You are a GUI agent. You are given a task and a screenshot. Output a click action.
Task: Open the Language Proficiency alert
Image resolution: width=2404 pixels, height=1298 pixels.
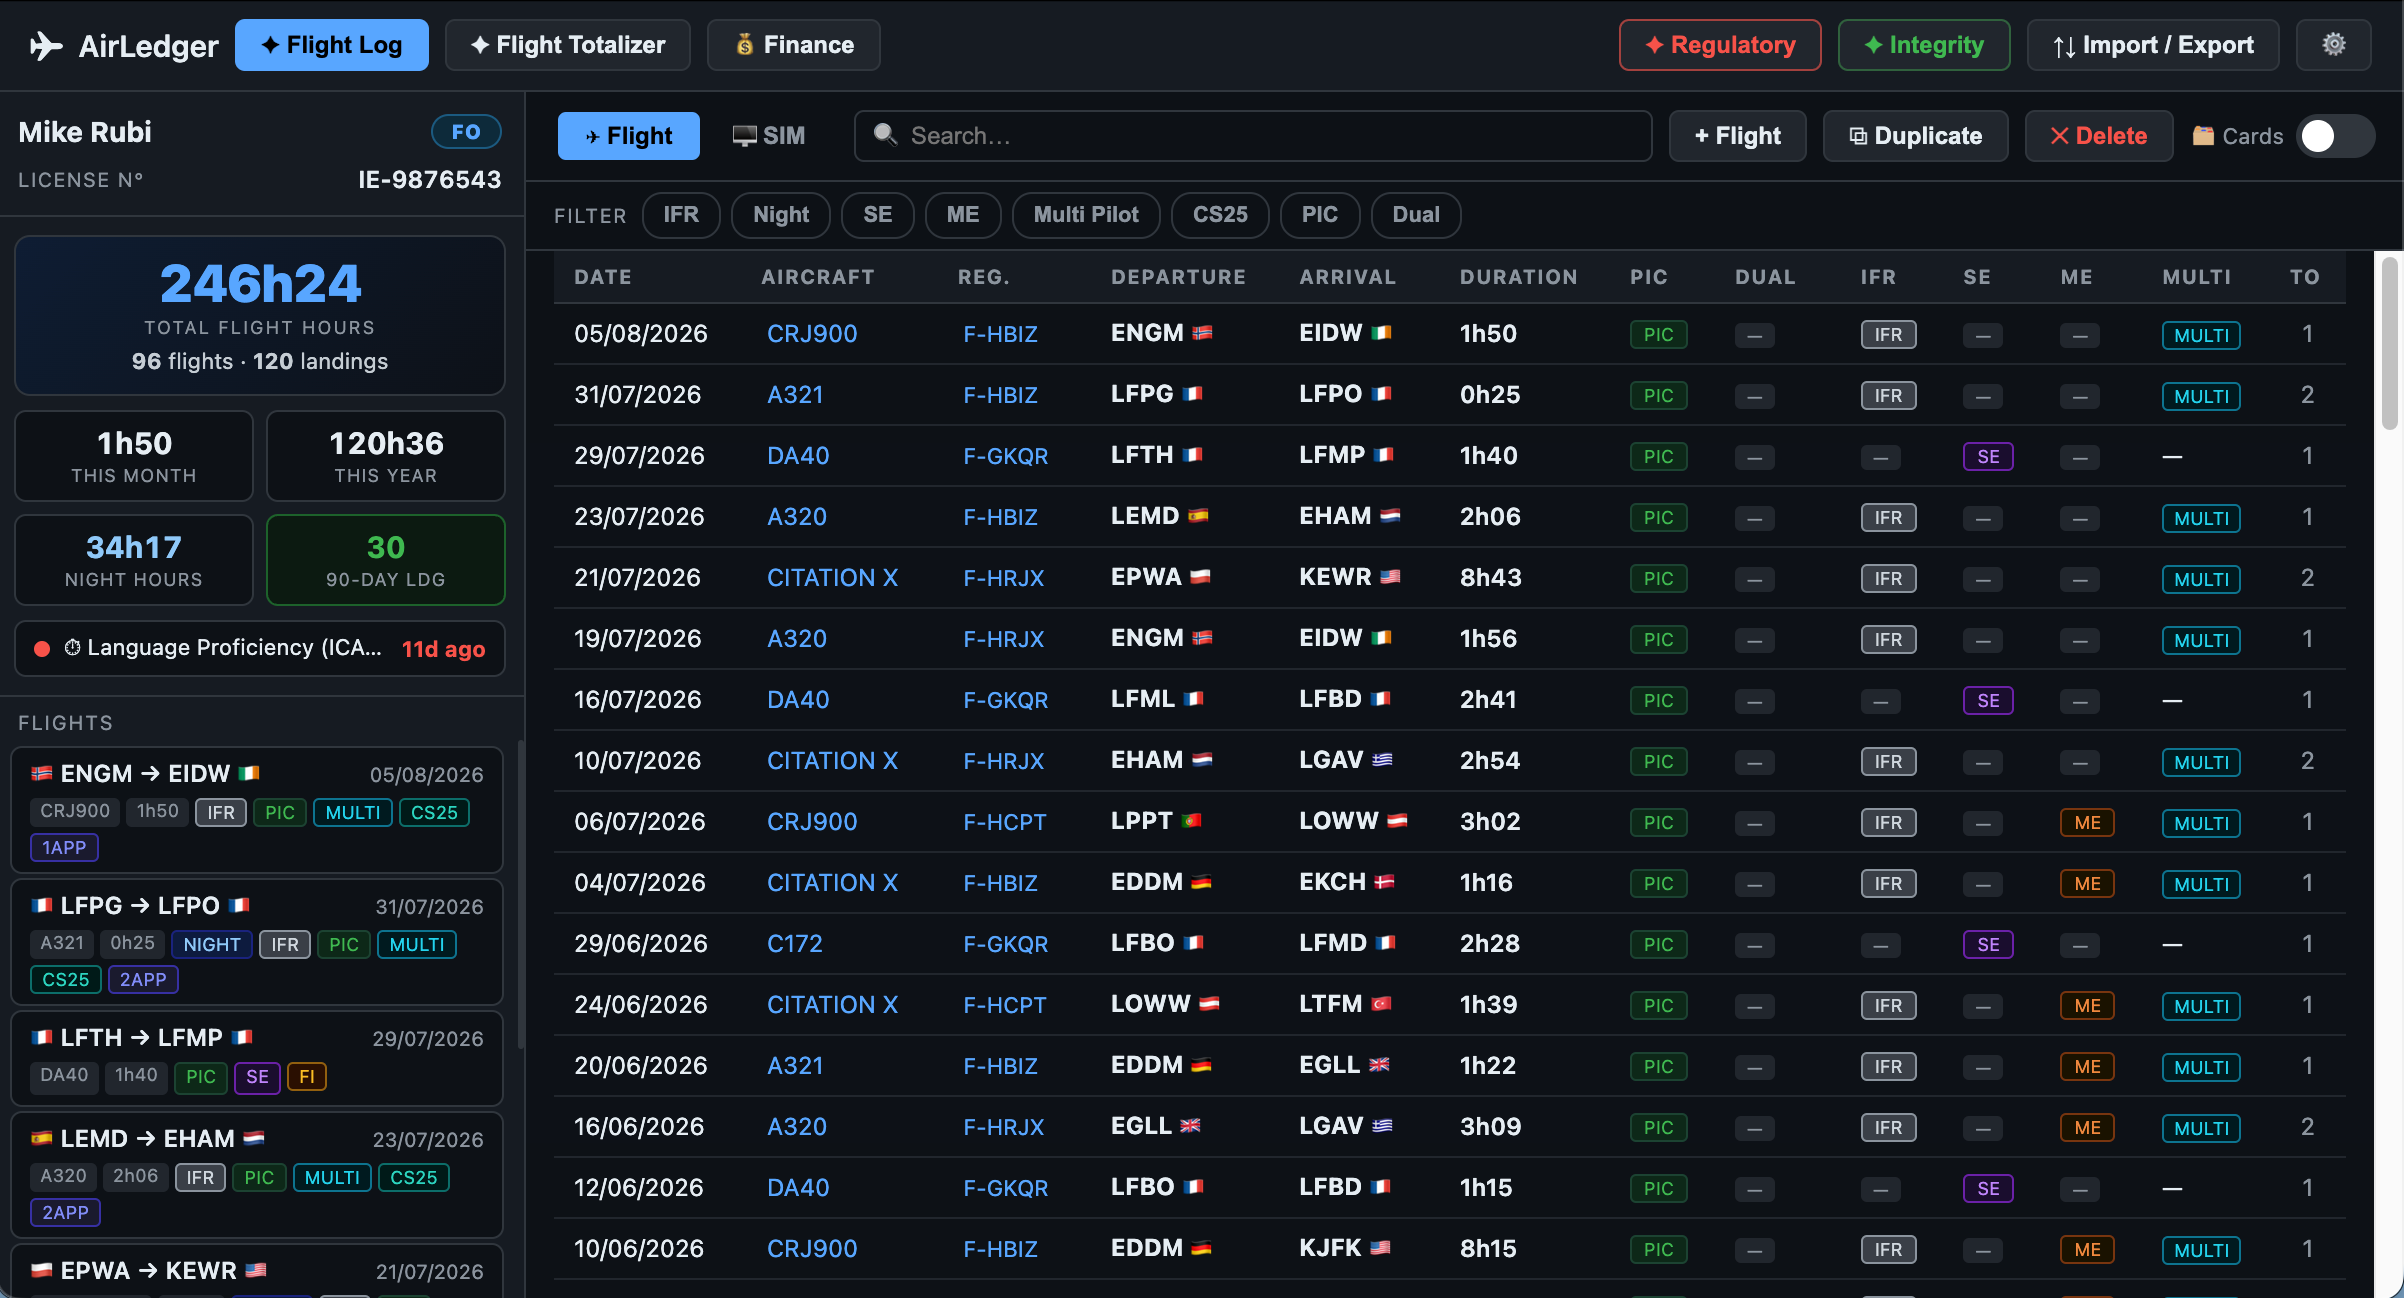[260, 649]
